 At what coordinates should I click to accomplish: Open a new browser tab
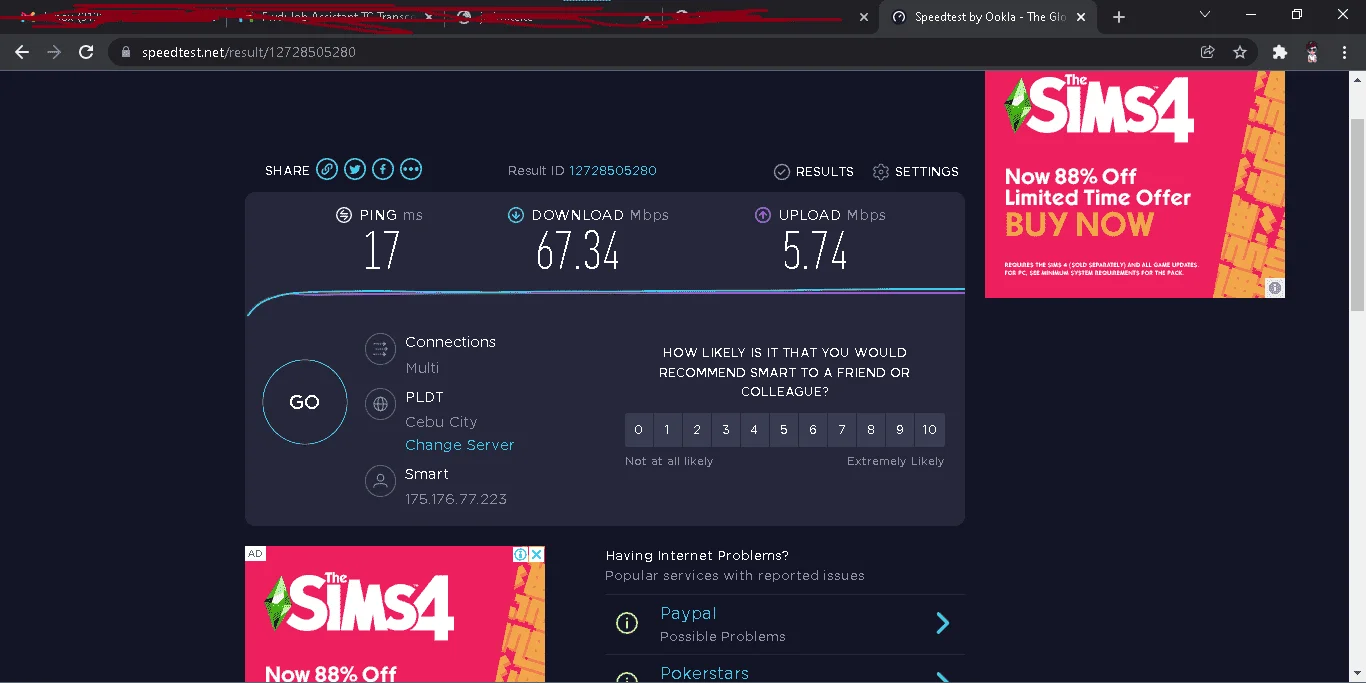click(1119, 17)
